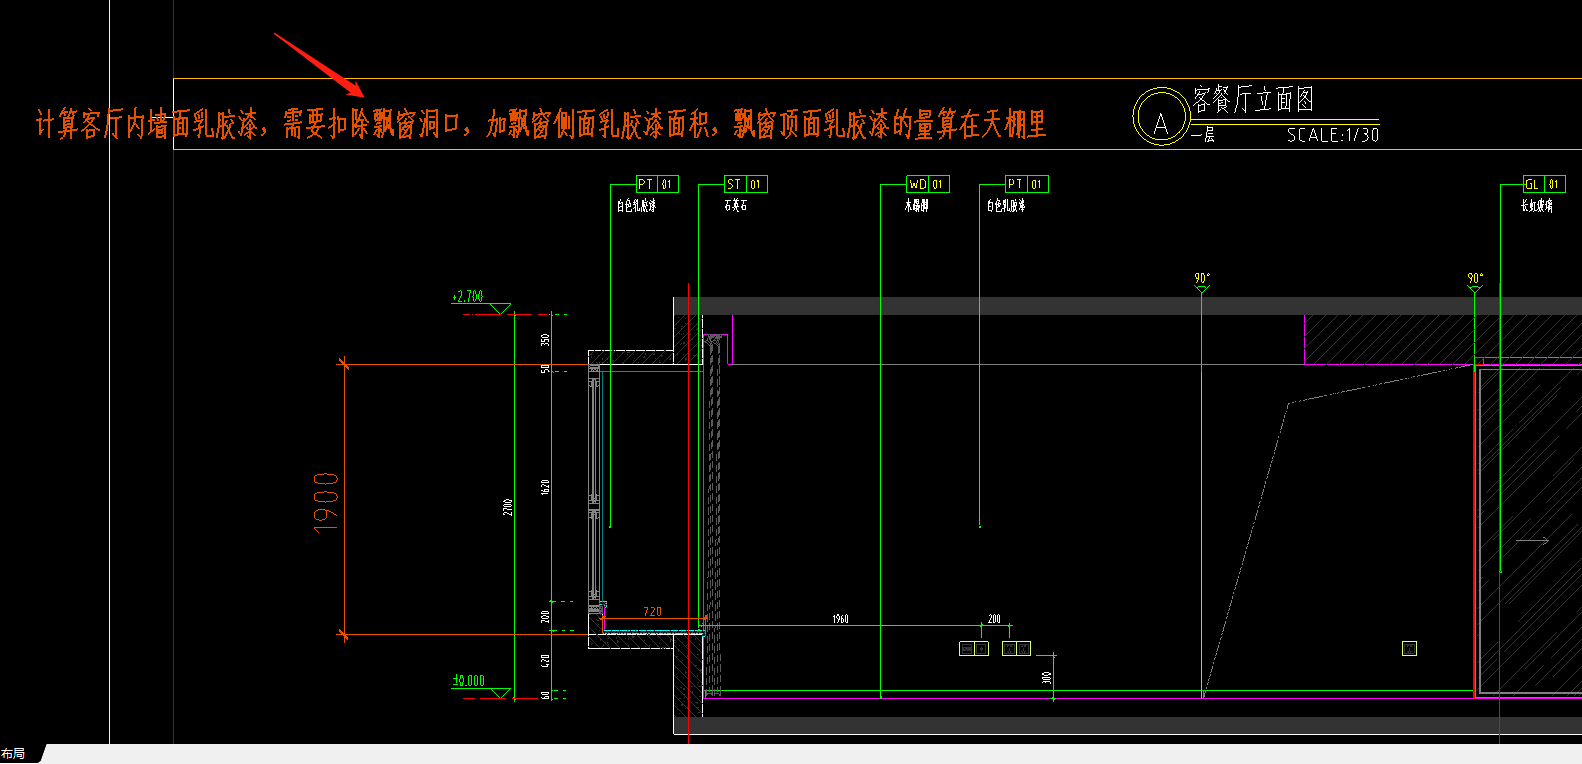
Task: Click the door opening direction arrow
Action: 1532,541
